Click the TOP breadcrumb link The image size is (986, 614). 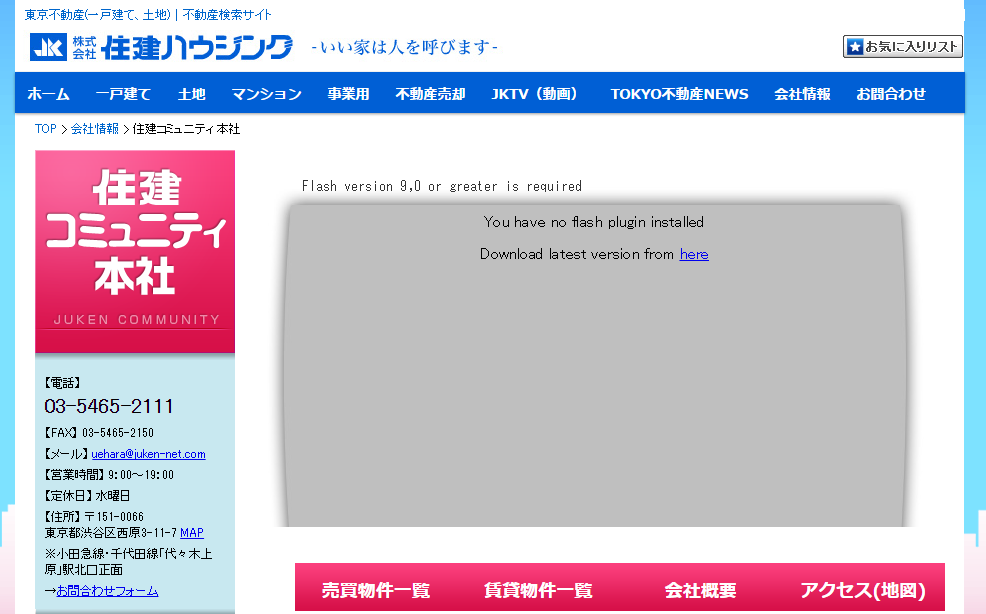click(45, 129)
